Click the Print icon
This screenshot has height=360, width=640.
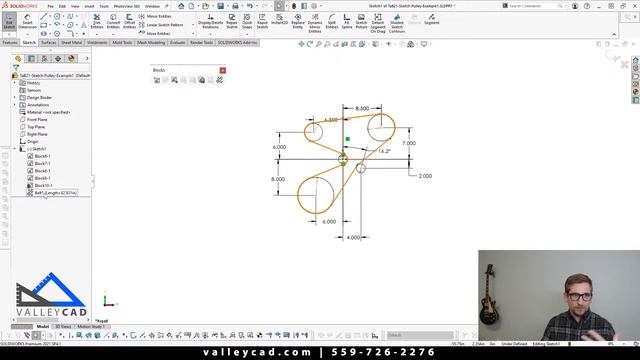(235, 6)
